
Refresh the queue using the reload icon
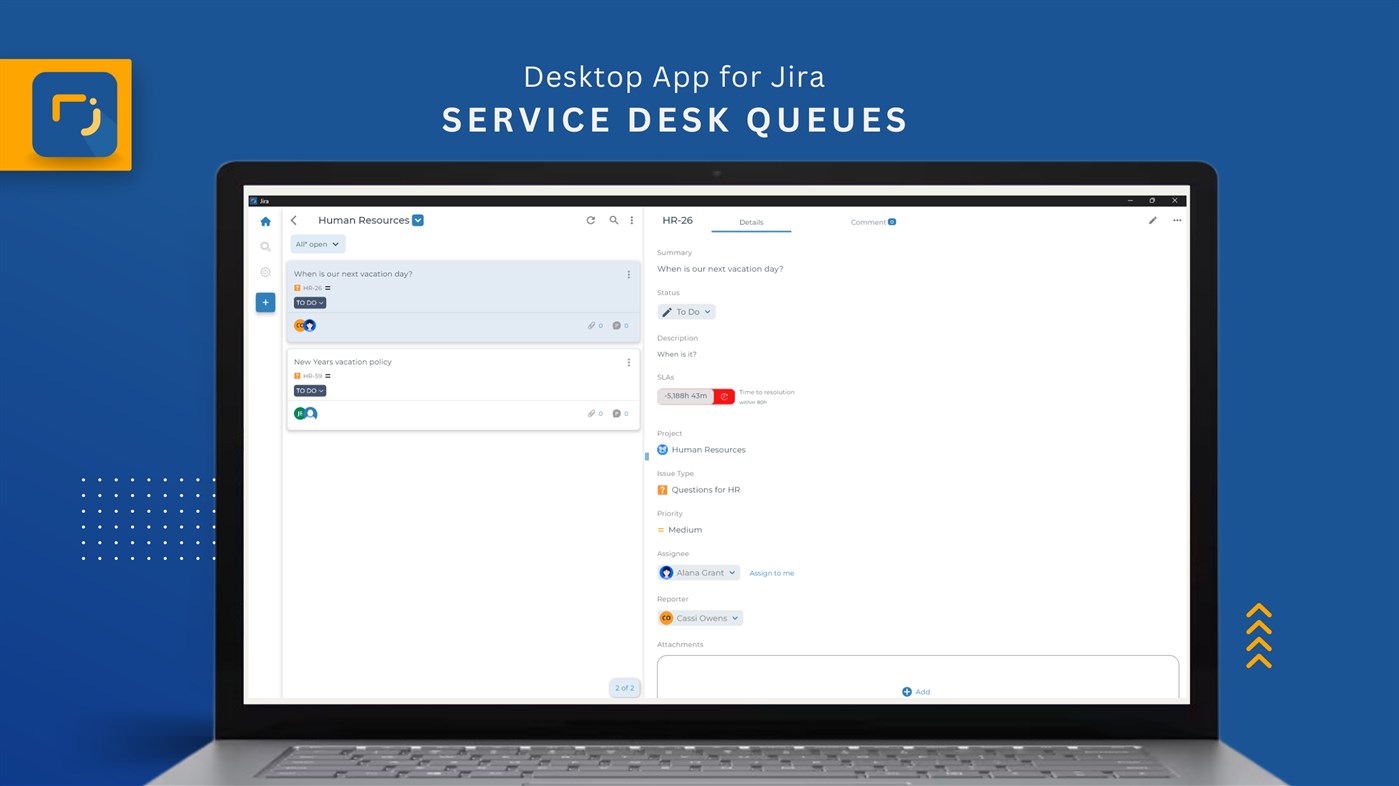click(x=590, y=219)
